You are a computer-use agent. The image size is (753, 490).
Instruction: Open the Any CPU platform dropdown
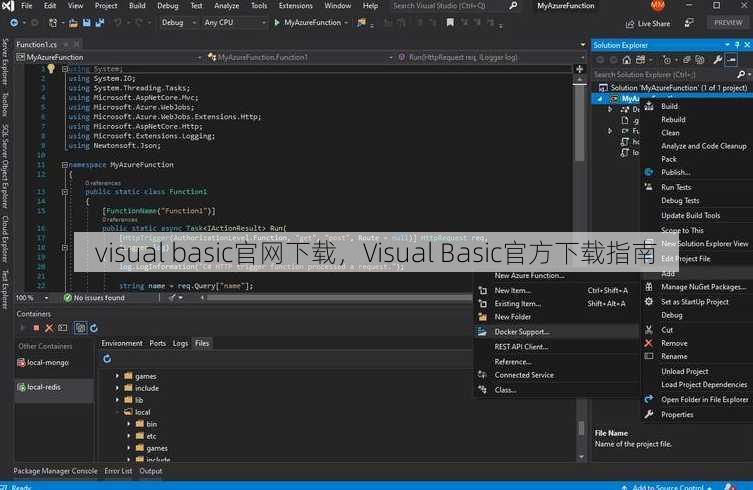(234, 23)
